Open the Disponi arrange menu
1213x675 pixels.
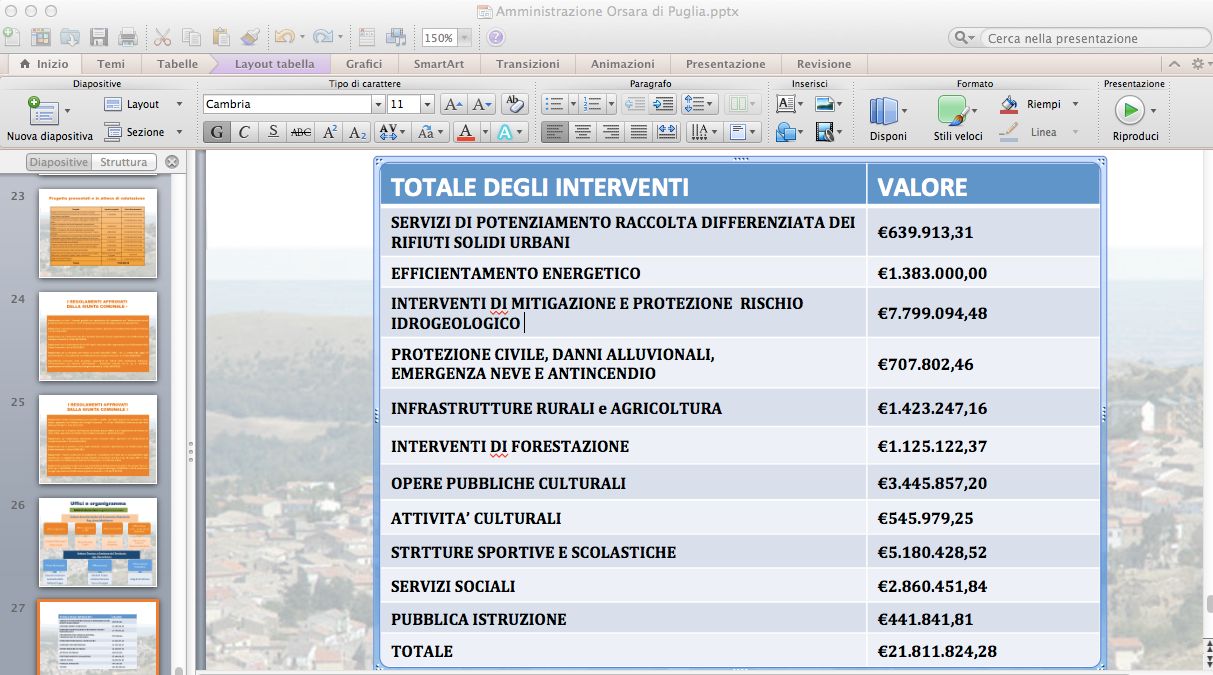[x=888, y=119]
